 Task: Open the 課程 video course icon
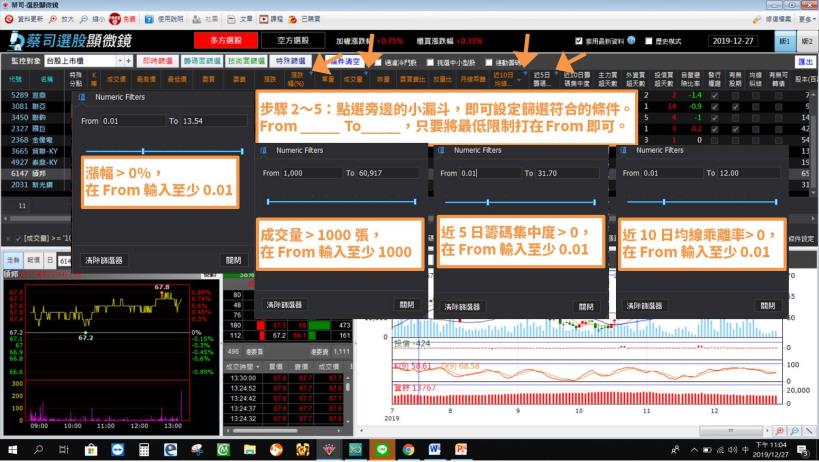[x=264, y=19]
